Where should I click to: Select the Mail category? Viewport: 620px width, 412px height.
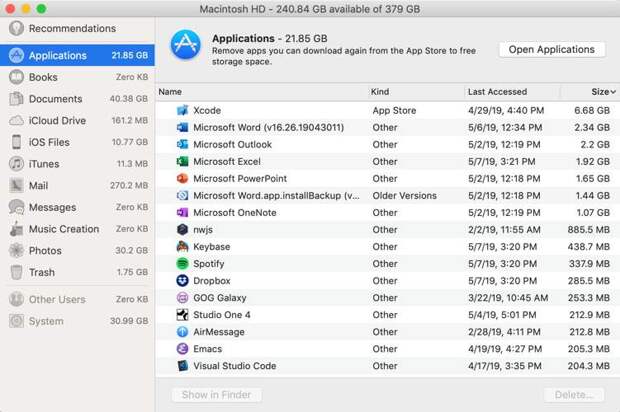click(78, 185)
